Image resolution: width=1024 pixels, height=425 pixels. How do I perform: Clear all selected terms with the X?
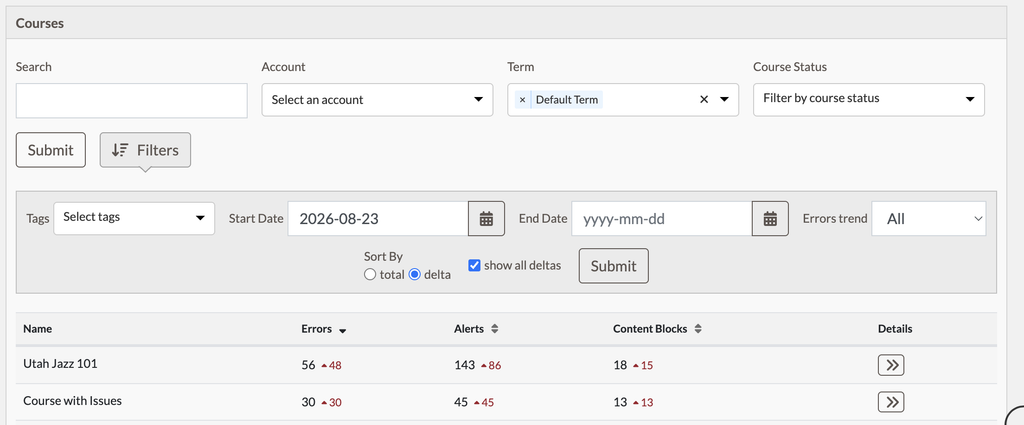point(704,100)
